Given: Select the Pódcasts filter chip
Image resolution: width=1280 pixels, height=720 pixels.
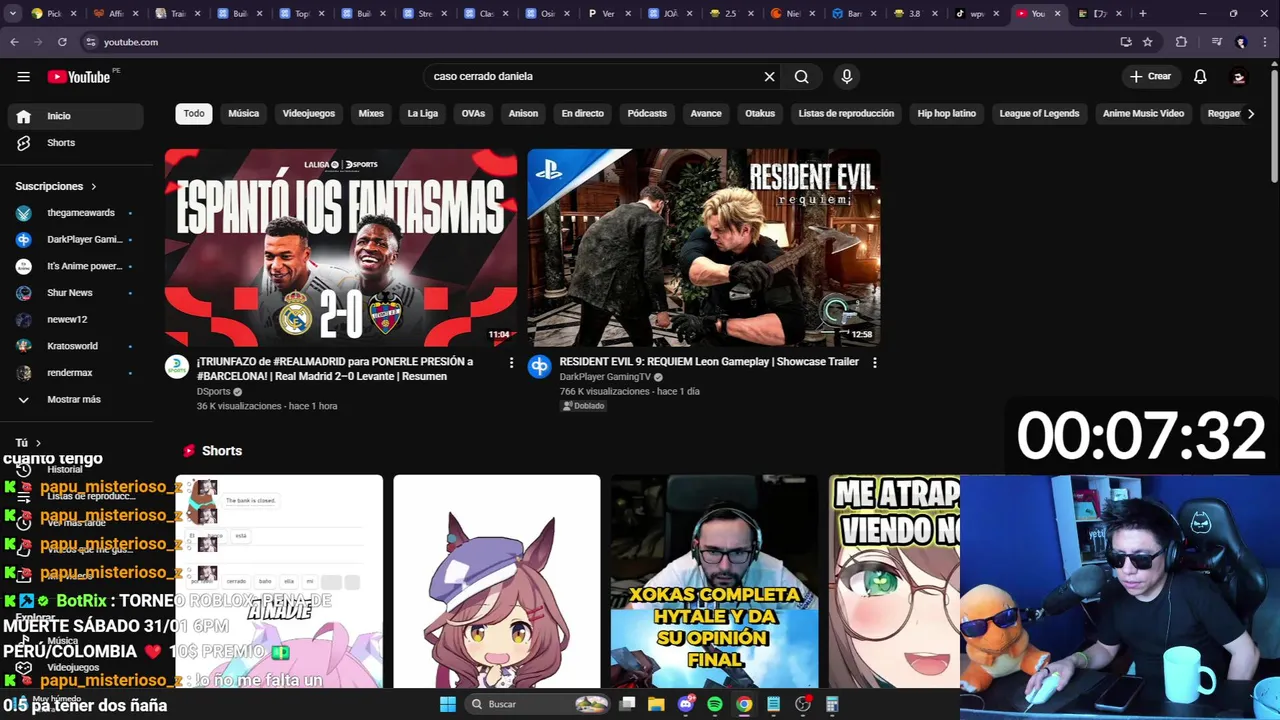Looking at the screenshot, I should point(647,114).
